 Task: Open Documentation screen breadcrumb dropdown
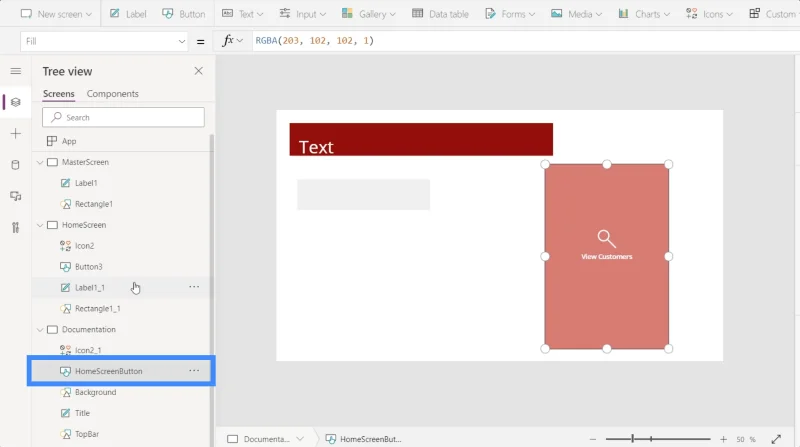[300, 439]
